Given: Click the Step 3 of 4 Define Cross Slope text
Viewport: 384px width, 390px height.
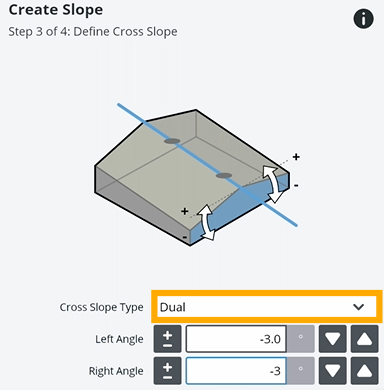Looking at the screenshot, I should click(x=93, y=32).
